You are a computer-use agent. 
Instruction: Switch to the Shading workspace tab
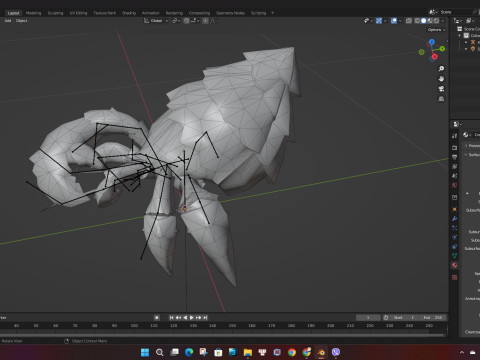129,13
